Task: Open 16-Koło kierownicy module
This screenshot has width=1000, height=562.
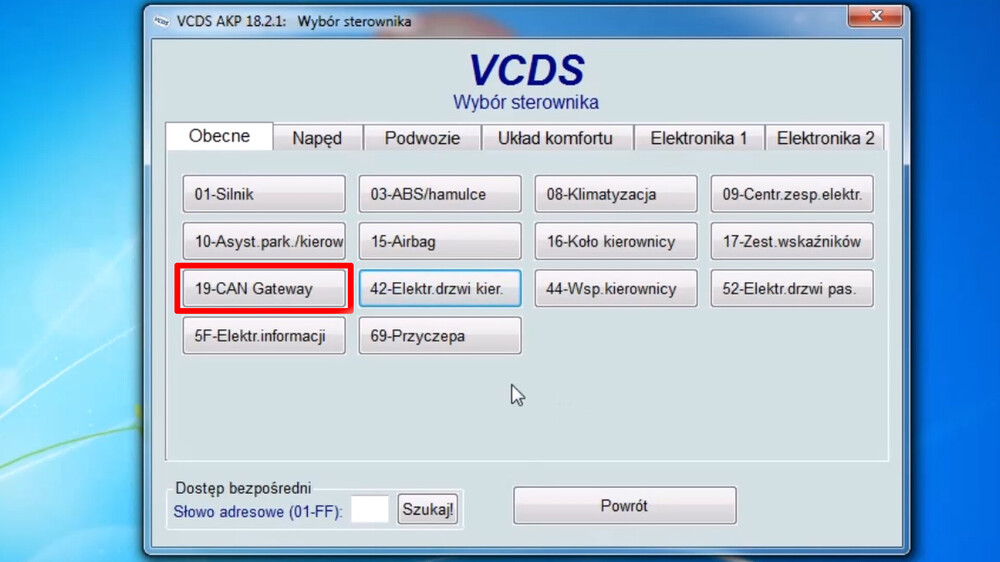Action: pyautogui.click(x=615, y=241)
